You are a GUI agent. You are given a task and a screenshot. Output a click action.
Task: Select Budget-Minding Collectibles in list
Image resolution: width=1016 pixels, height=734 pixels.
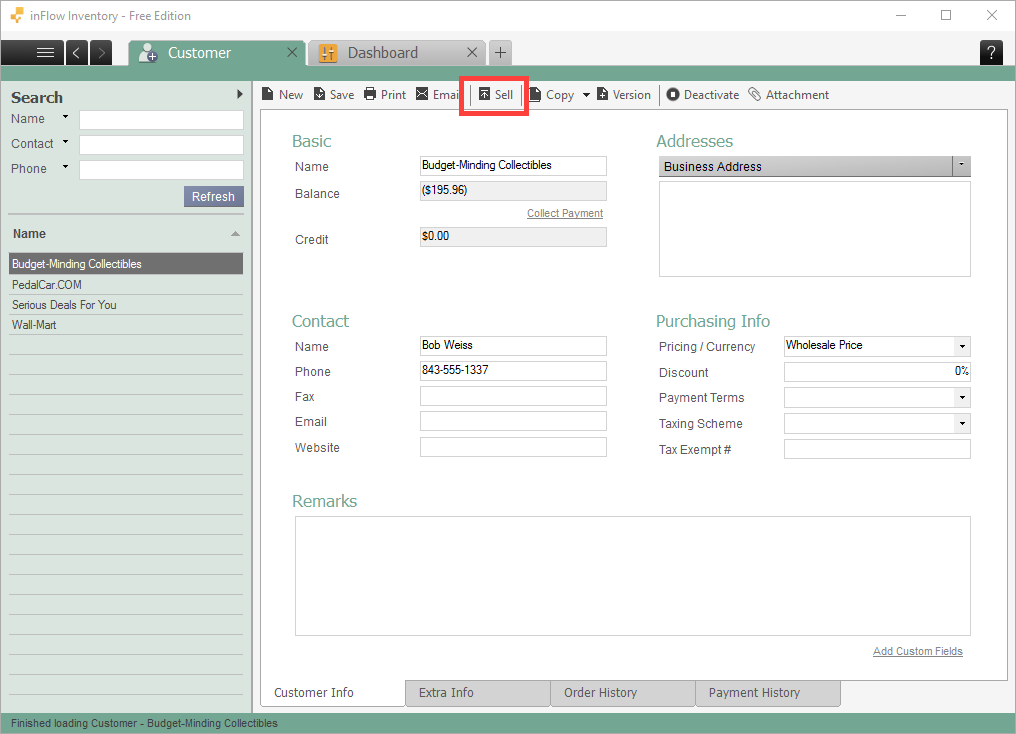point(126,264)
